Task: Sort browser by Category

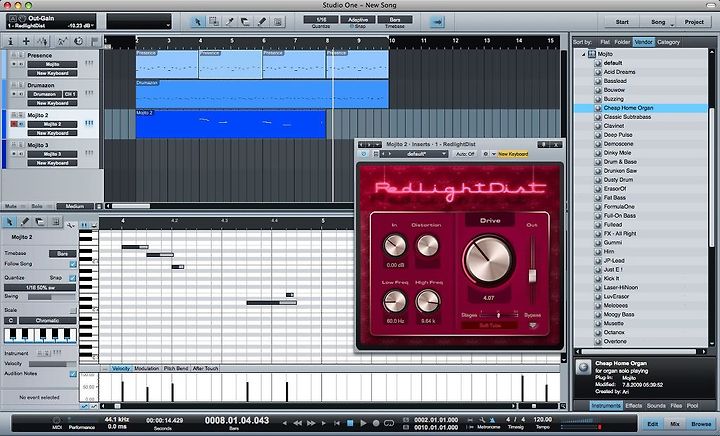Action: 668,42
